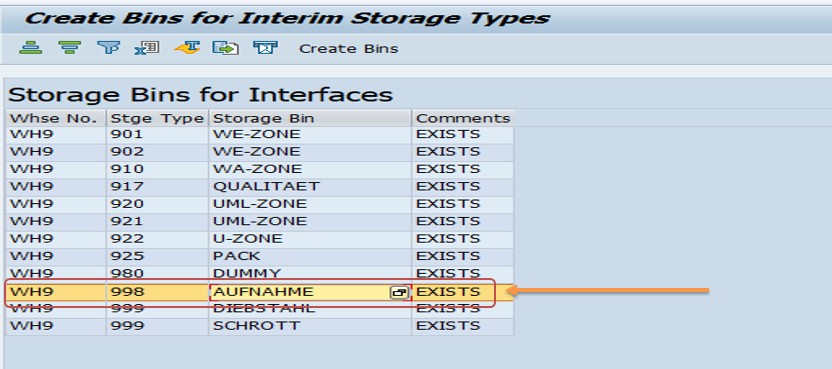Image resolution: width=832 pixels, height=369 pixels.
Task: Click the word processing export icon
Action: [x=187, y=48]
